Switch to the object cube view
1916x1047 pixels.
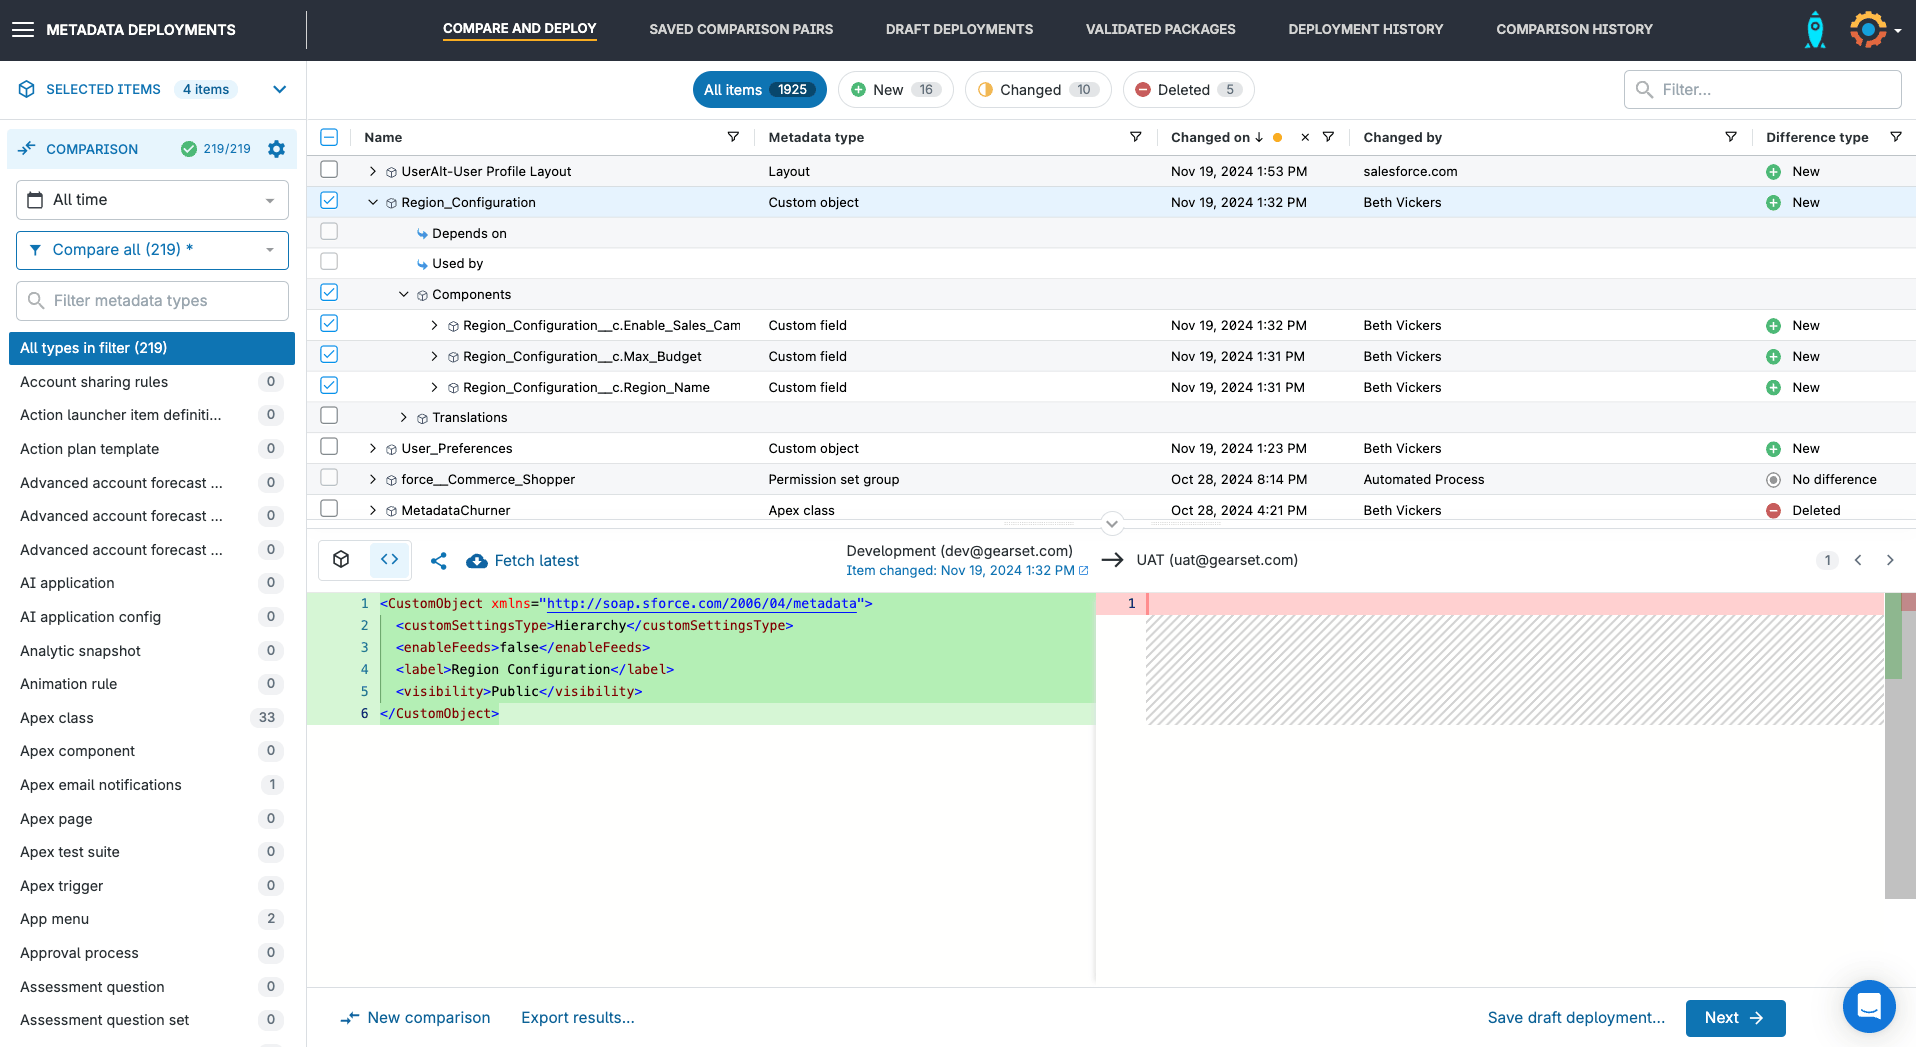(x=342, y=560)
